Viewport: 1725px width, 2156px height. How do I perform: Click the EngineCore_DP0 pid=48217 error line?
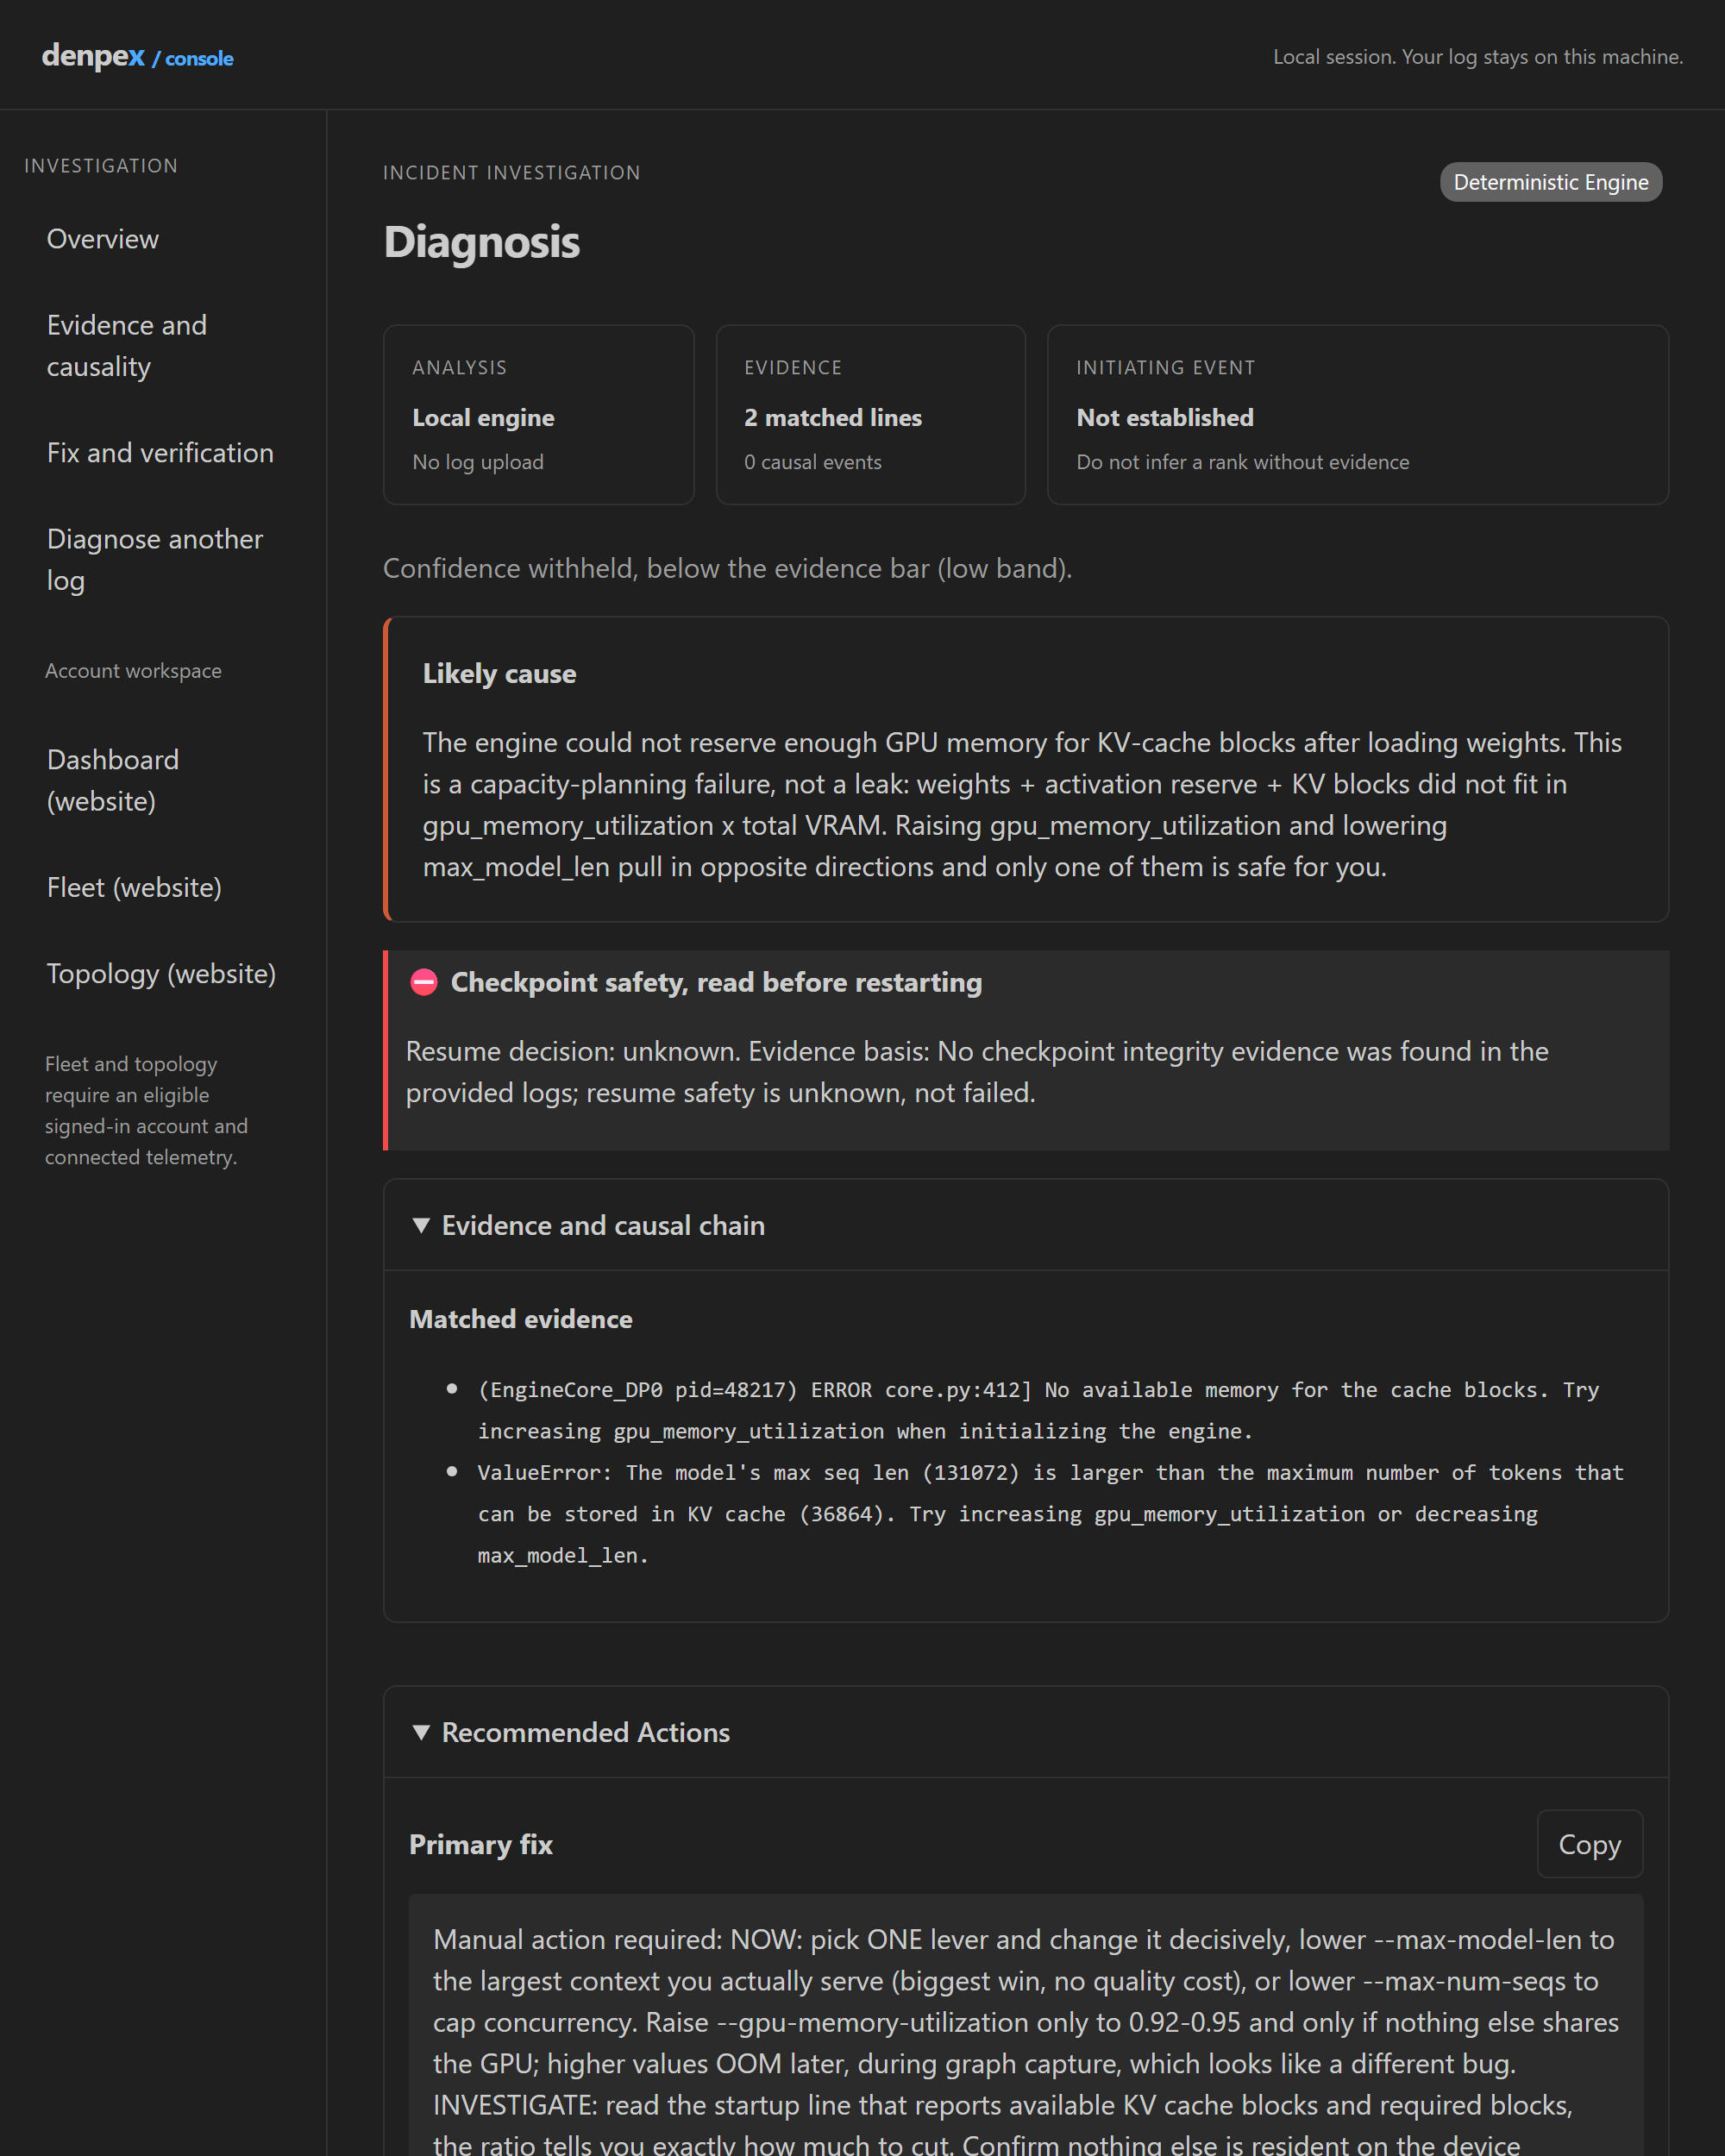1038,1410
